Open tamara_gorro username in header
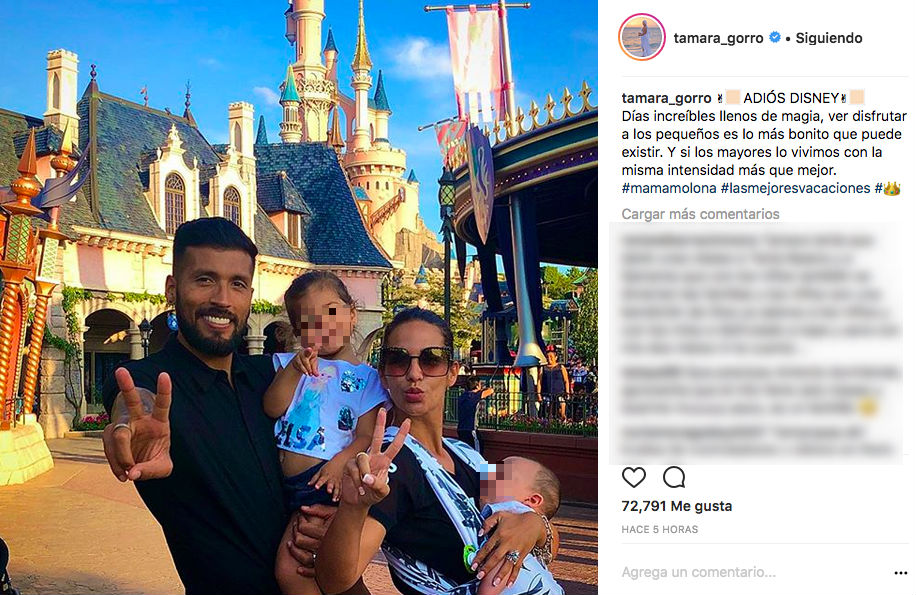 [x=718, y=38]
